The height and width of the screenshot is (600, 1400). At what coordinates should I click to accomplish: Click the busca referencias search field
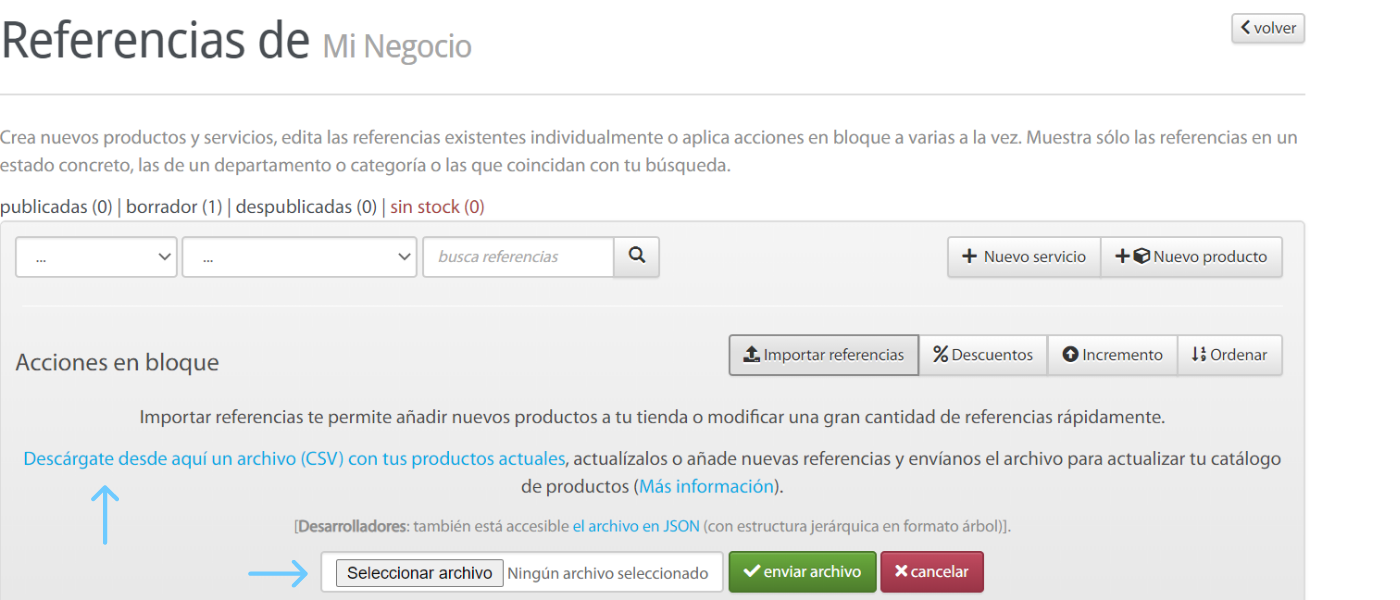pos(518,256)
